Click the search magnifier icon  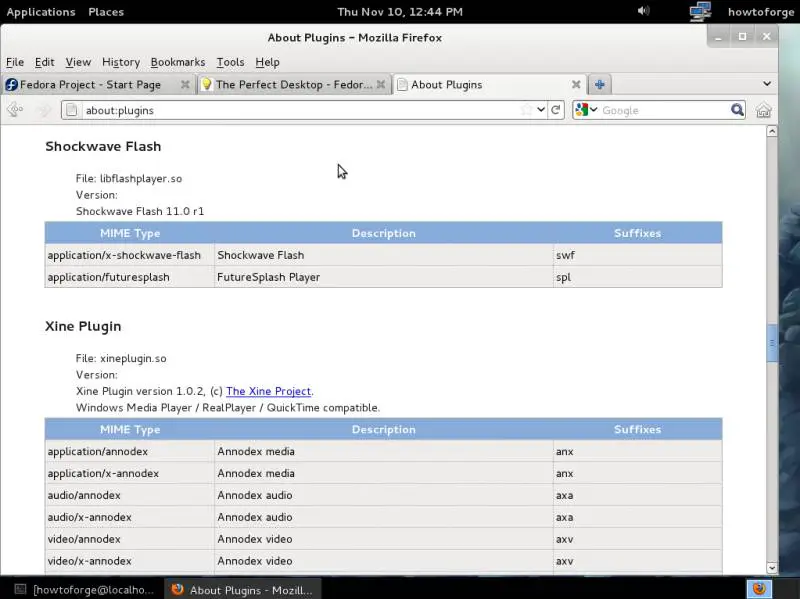tap(737, 110)
